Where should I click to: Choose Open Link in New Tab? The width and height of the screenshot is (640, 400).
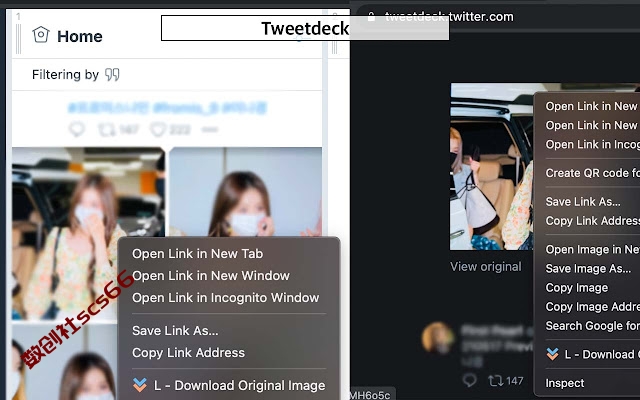pos(197,253)
